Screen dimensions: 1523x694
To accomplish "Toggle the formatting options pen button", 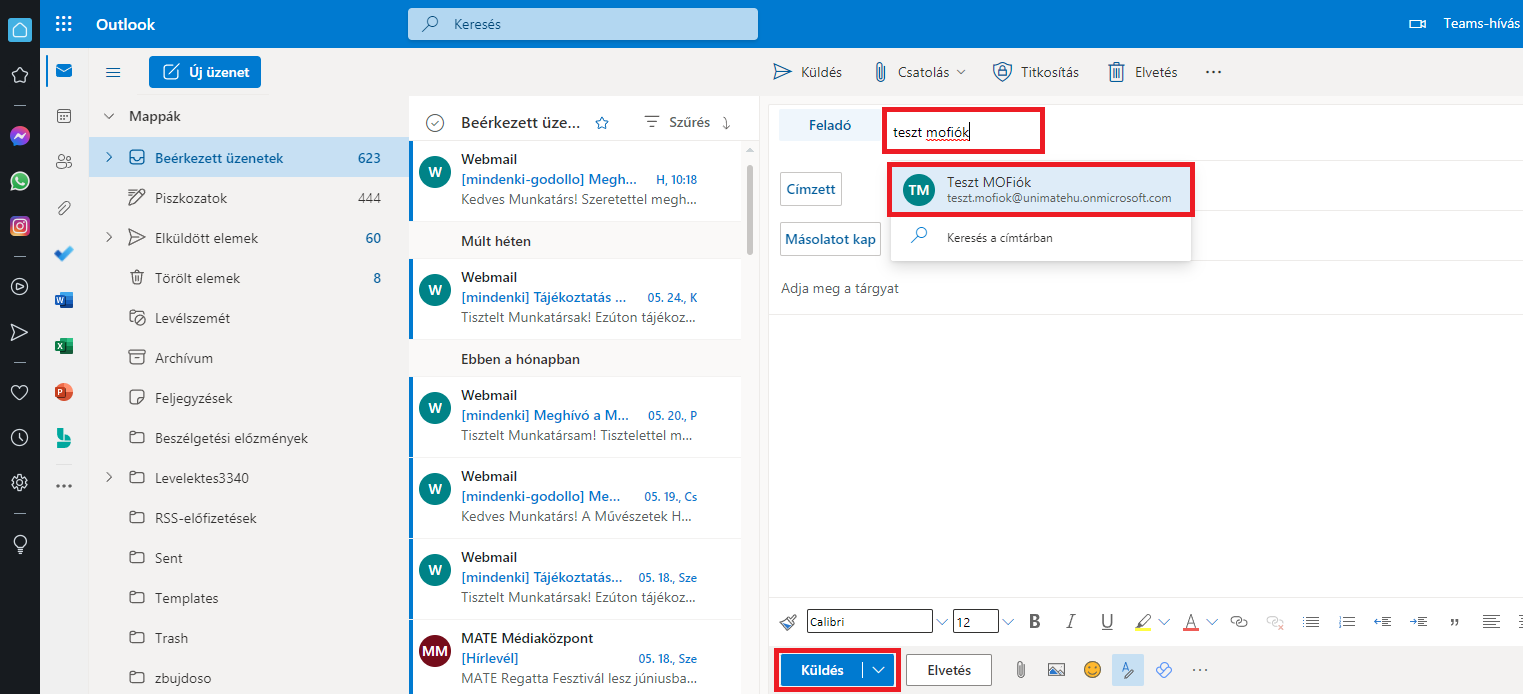I will (1128, 670).
